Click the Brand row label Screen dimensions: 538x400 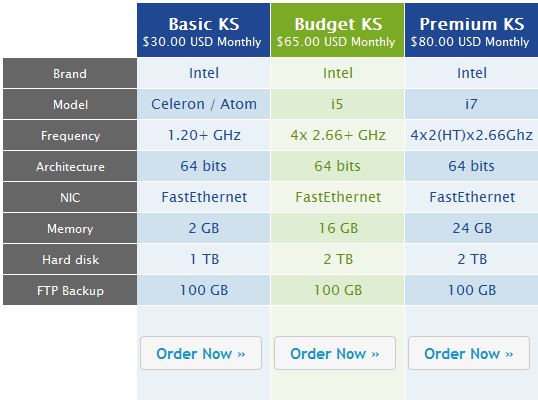pyautogui.click(x=70, y=73)
